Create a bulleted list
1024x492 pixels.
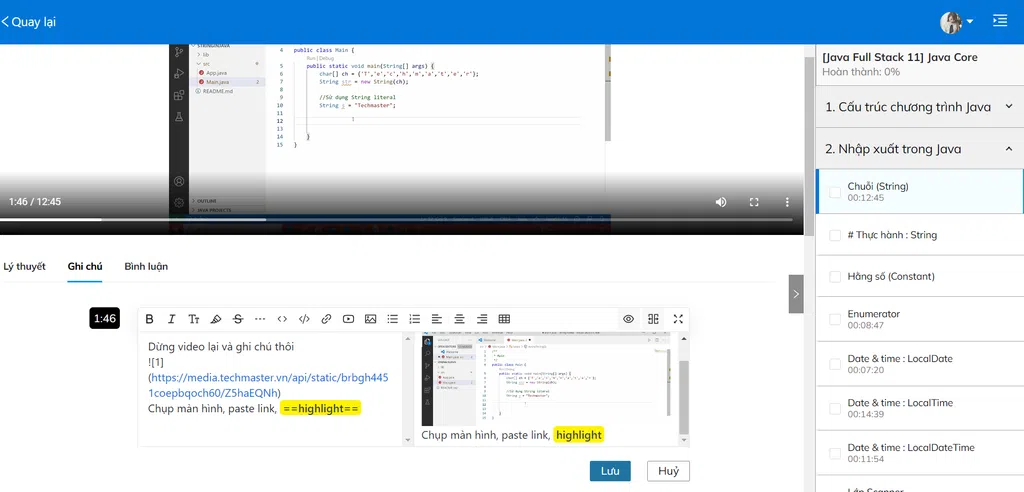click(392, 319)
